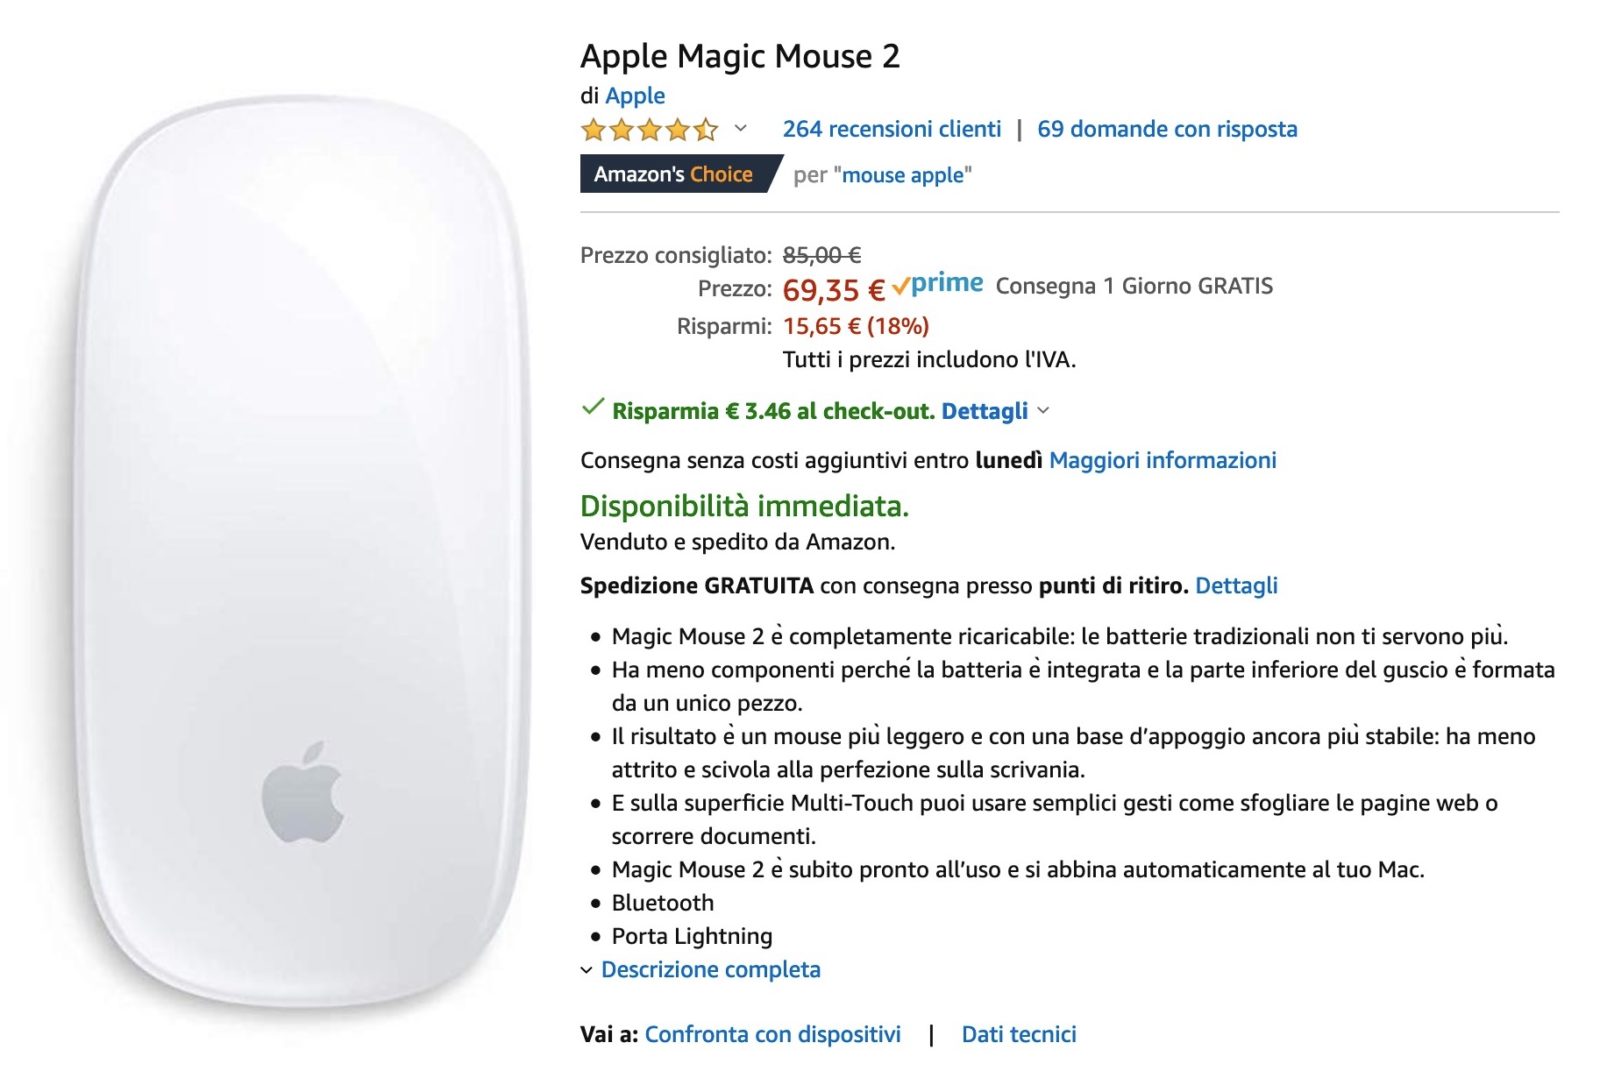Select Confronta con dispositivi
Screen dimensions: 1600x1071
[x=775, y=1033]
